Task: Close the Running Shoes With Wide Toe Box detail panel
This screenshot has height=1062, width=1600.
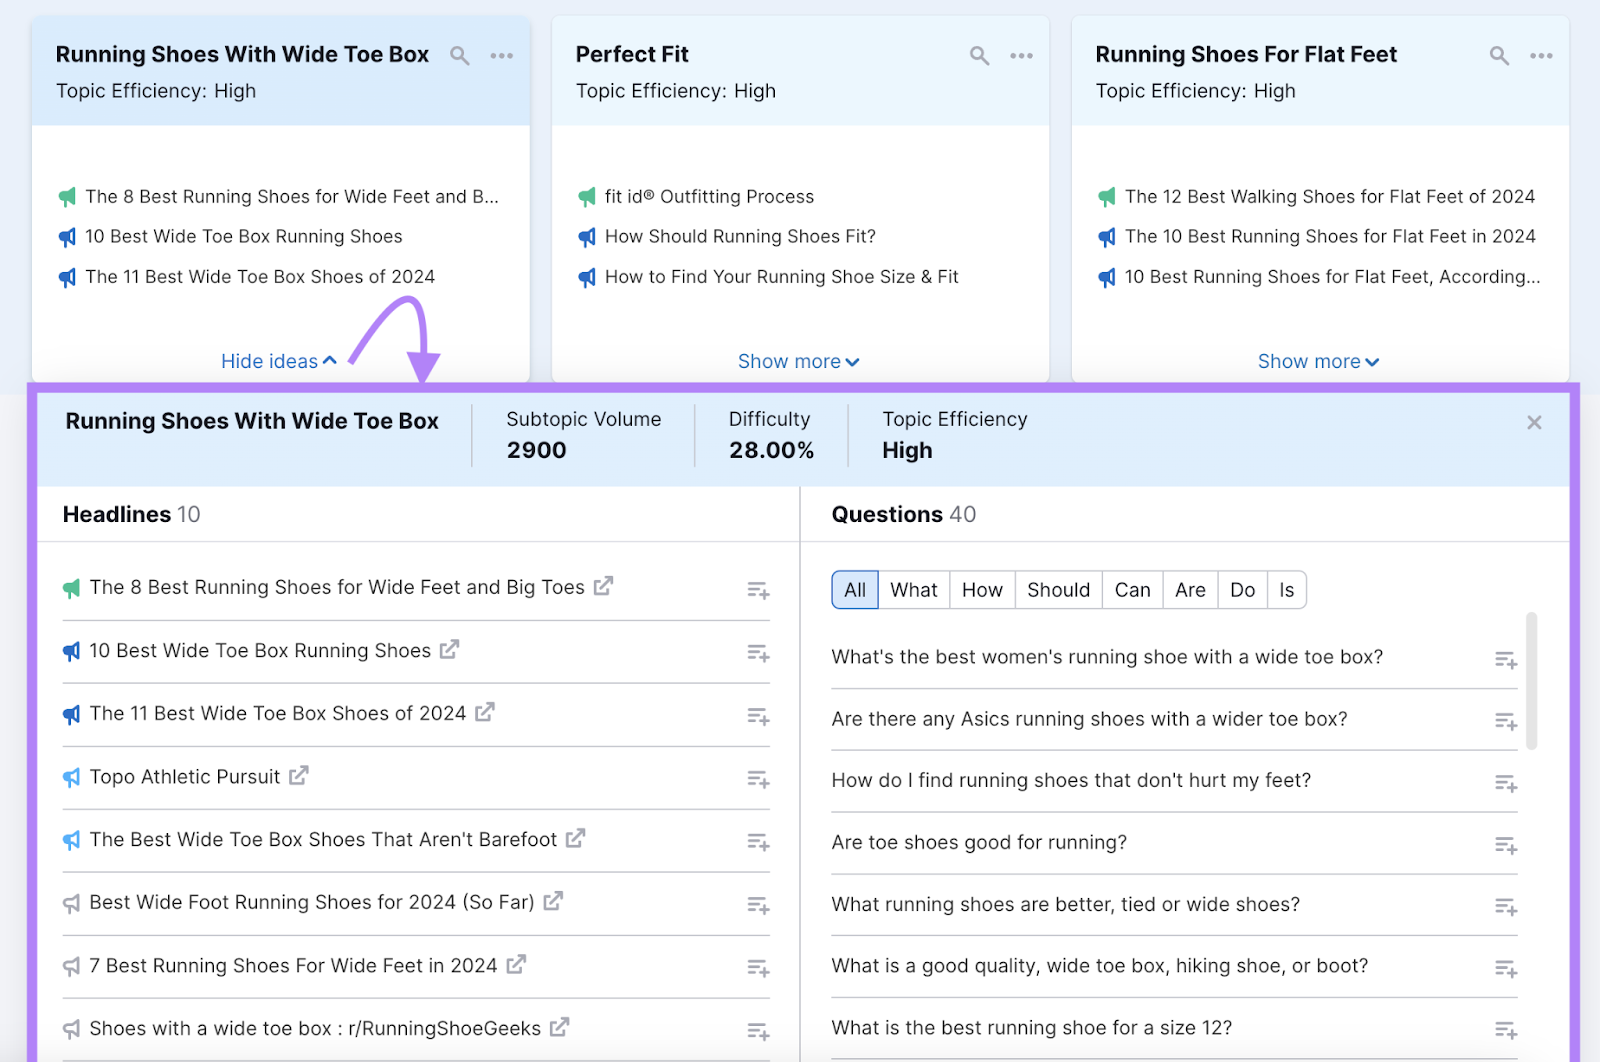Action: pyautogui.click(x=1533, y=422)
